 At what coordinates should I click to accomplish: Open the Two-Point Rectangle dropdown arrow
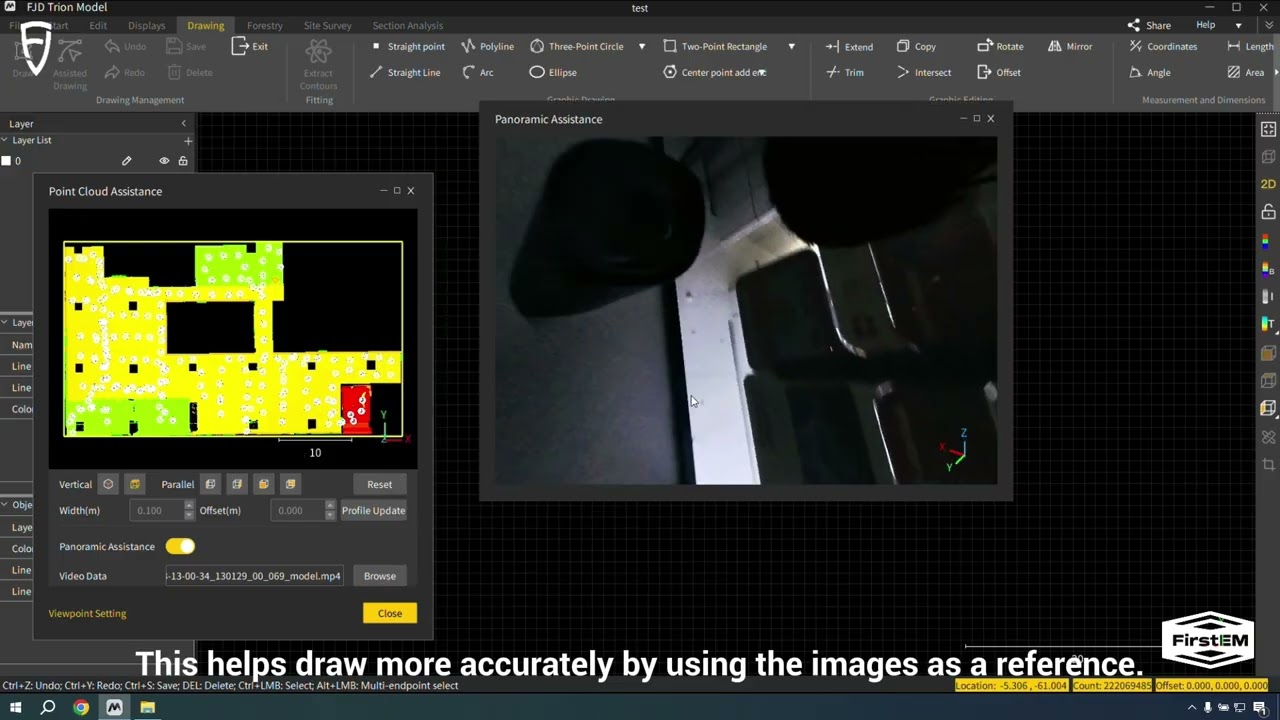point(791,46)
